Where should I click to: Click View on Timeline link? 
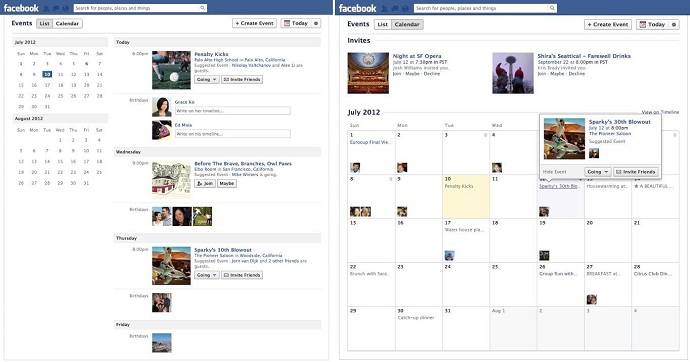pyautogui.click(x=660, y=112)
